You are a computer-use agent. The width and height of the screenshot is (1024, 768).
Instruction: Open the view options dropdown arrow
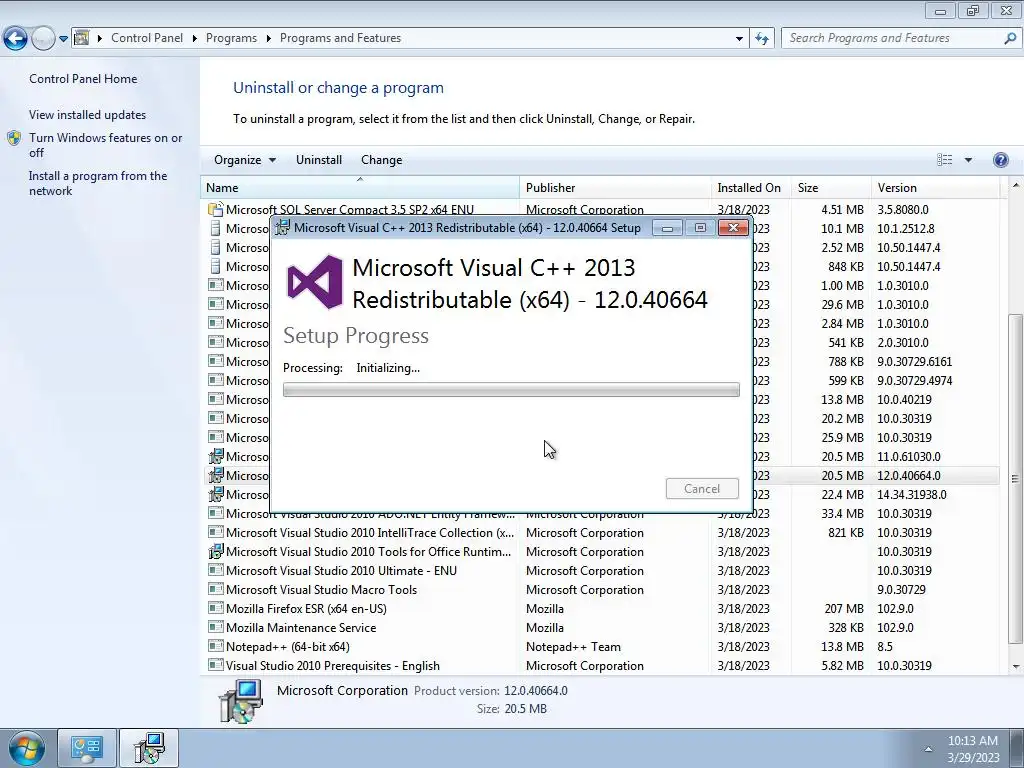(x=968, y=160)
